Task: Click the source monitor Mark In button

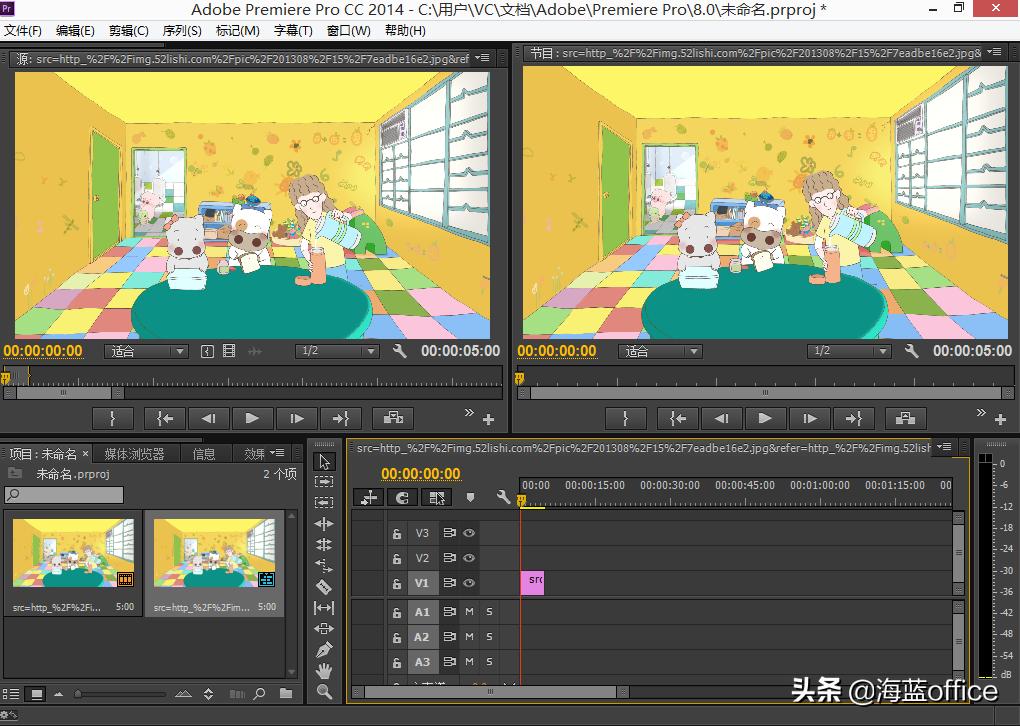Action: click(x=113, y=419)
